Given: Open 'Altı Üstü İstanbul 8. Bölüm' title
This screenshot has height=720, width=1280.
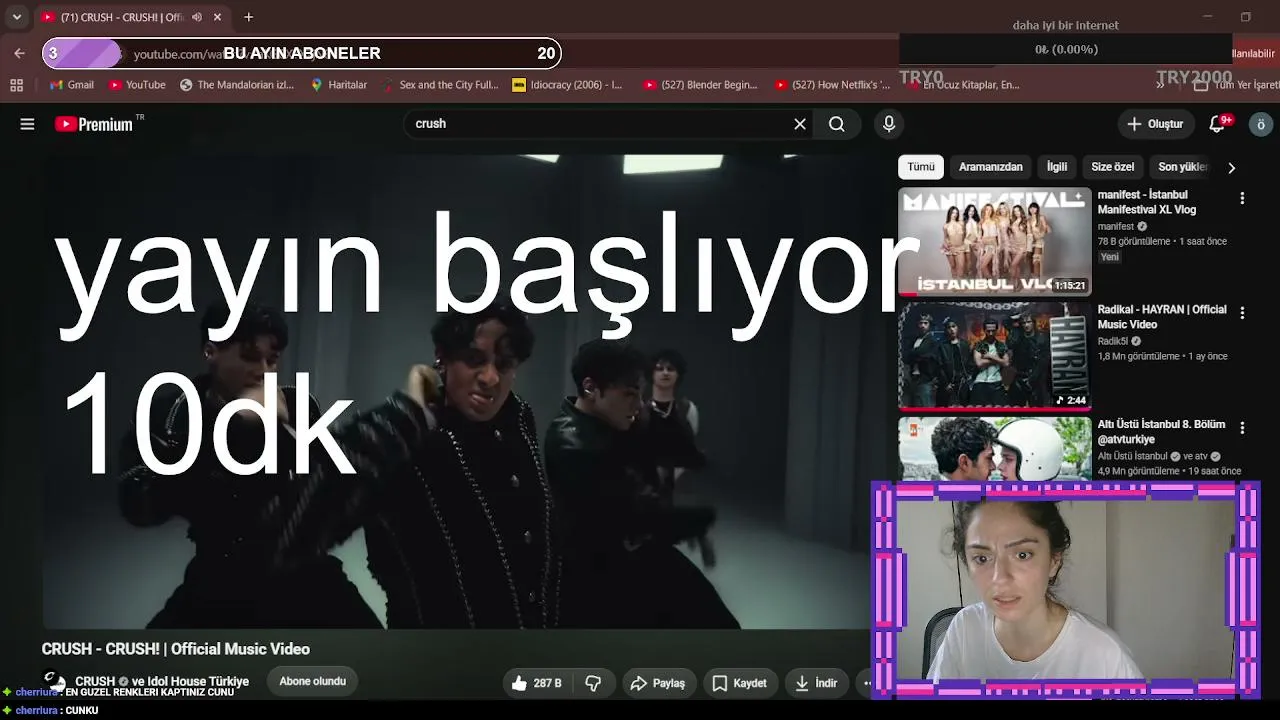Looking at the screenshot, I should click(x=1161, y=432).
